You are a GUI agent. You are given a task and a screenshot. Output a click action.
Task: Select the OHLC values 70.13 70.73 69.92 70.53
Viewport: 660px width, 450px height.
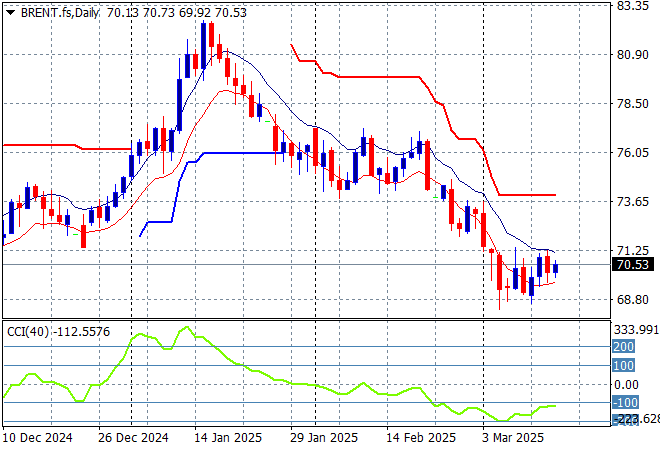(x=177, y=13)
